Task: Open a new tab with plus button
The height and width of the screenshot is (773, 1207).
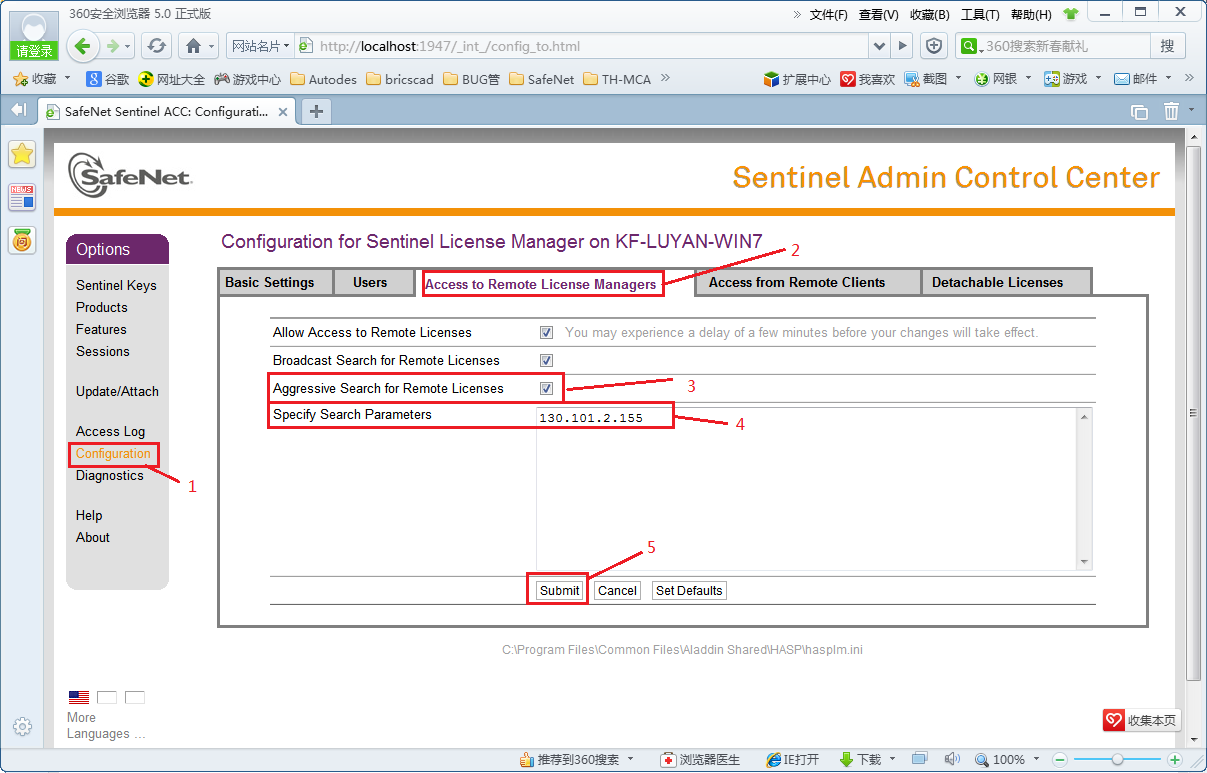Action: [x=316, y=111]
